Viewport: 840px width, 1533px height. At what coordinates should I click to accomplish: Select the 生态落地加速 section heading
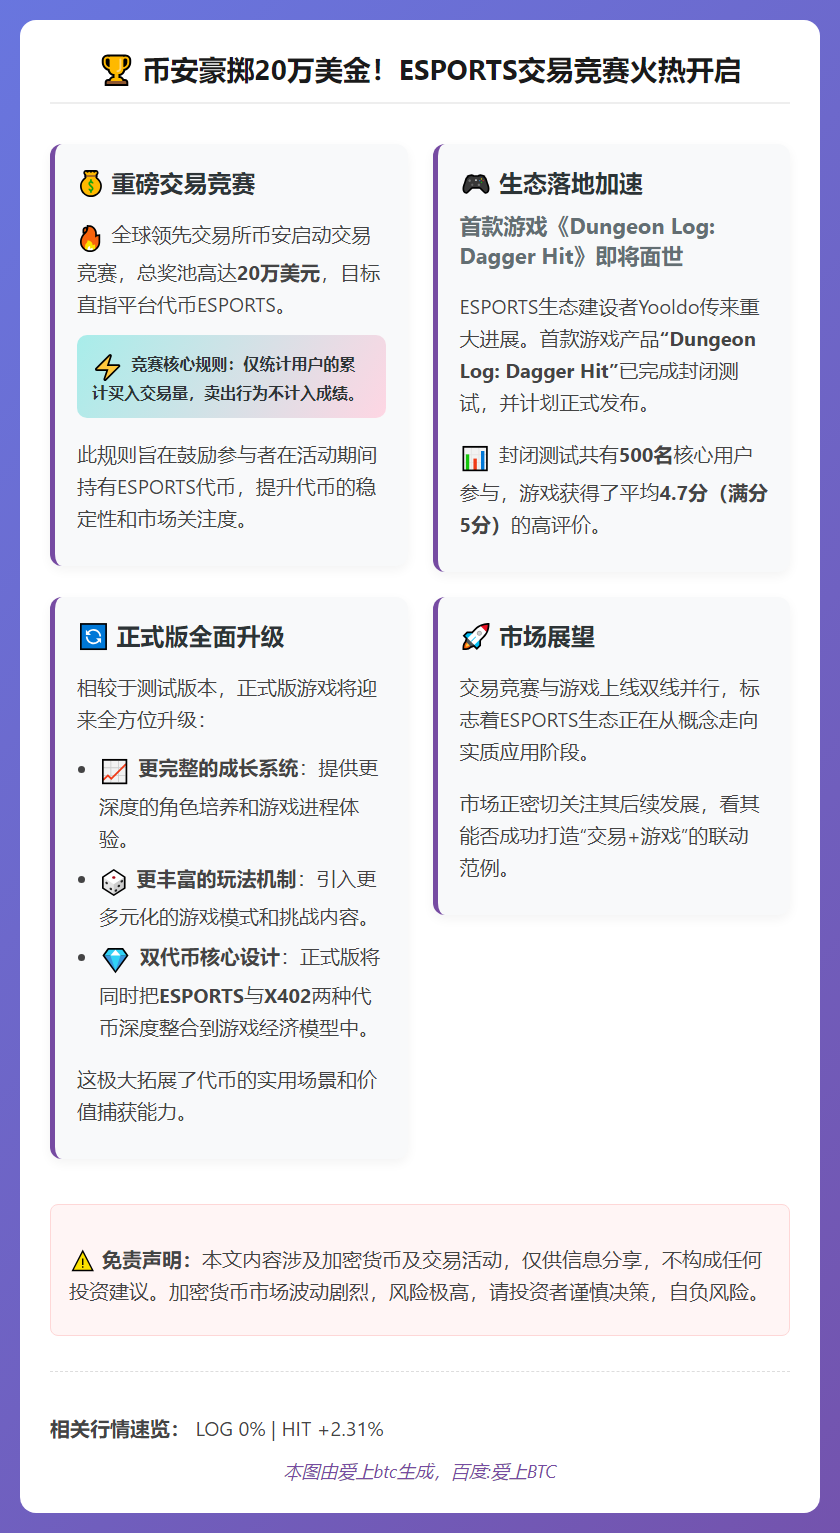coord(571,184)
